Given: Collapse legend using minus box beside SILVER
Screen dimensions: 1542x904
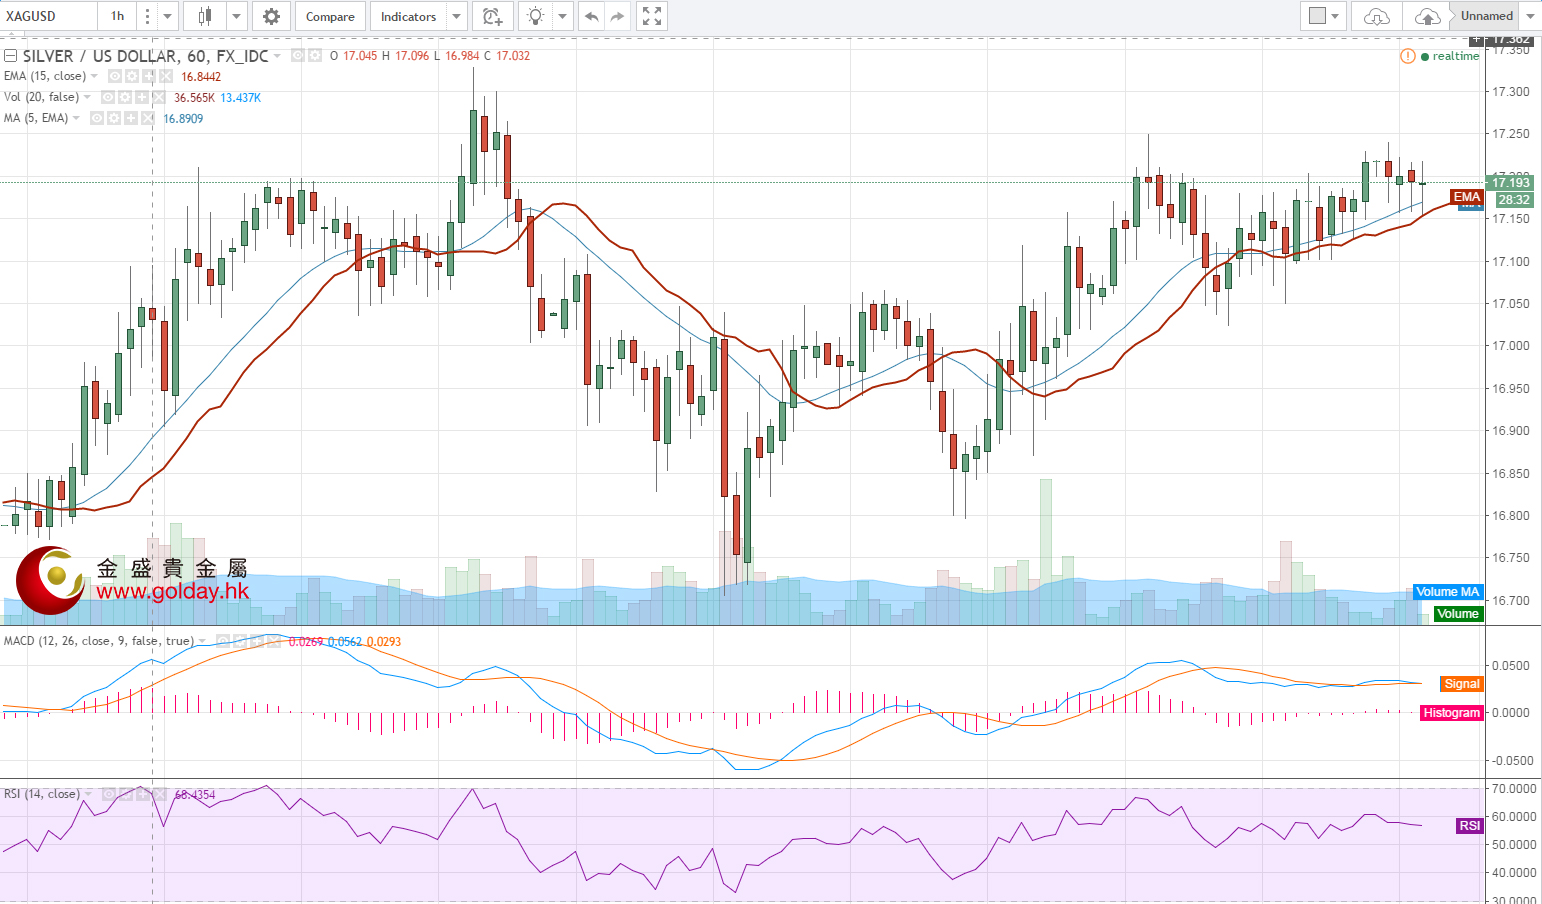Looking at the screenshot, I should (x=11, y=56).
